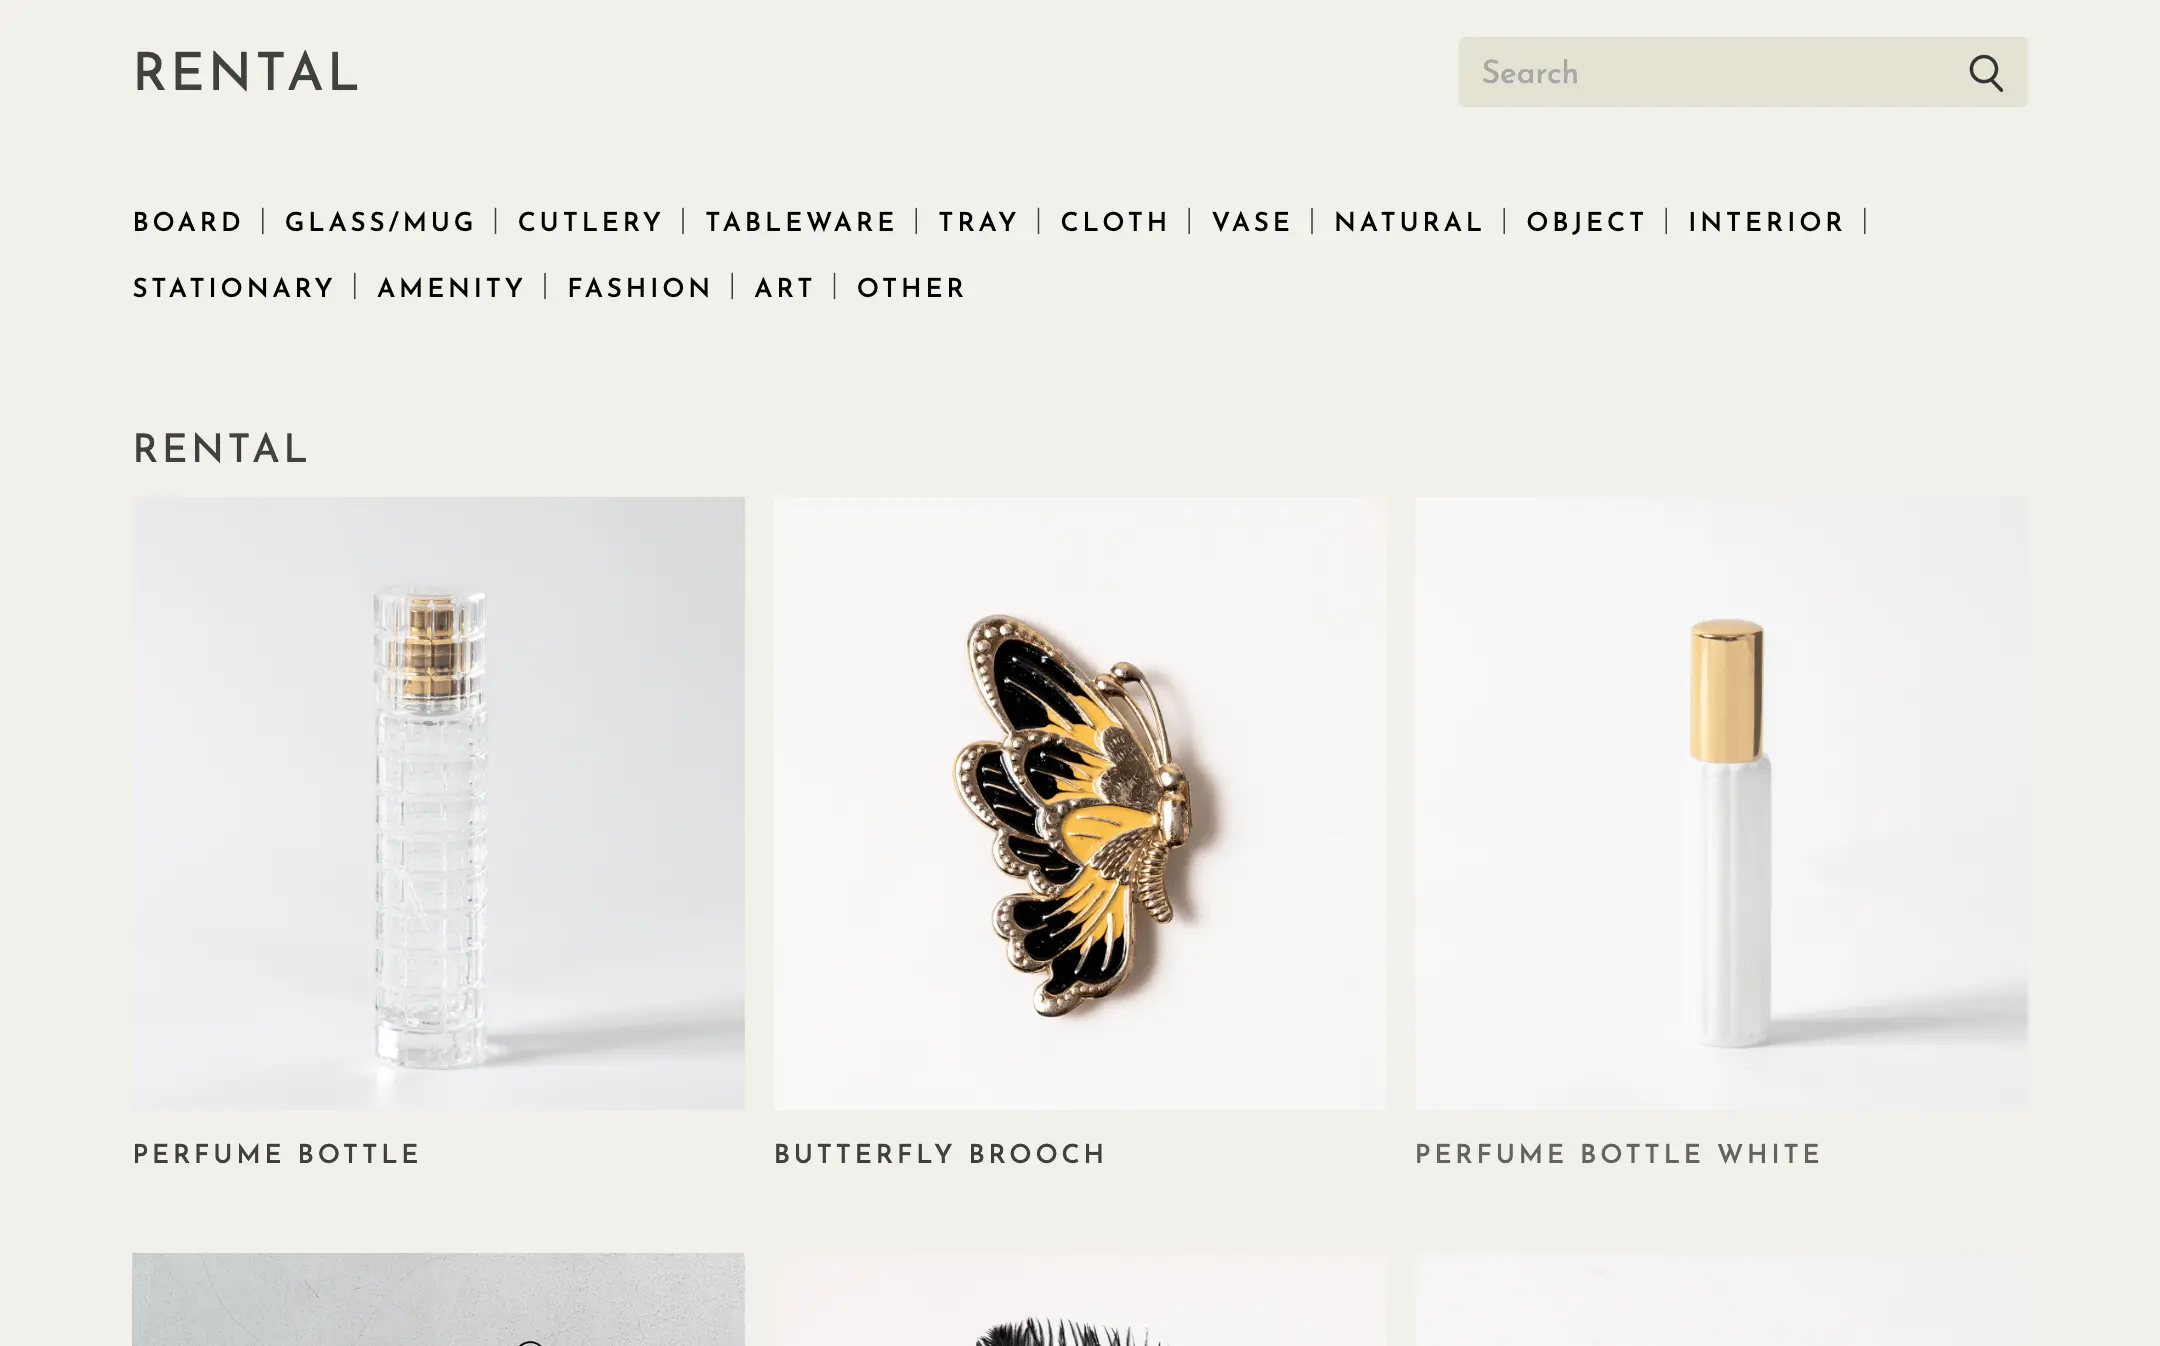The image size is (2160, 1346).
Task: Click the magnifying glass search icon
Action: [1985, 73]
